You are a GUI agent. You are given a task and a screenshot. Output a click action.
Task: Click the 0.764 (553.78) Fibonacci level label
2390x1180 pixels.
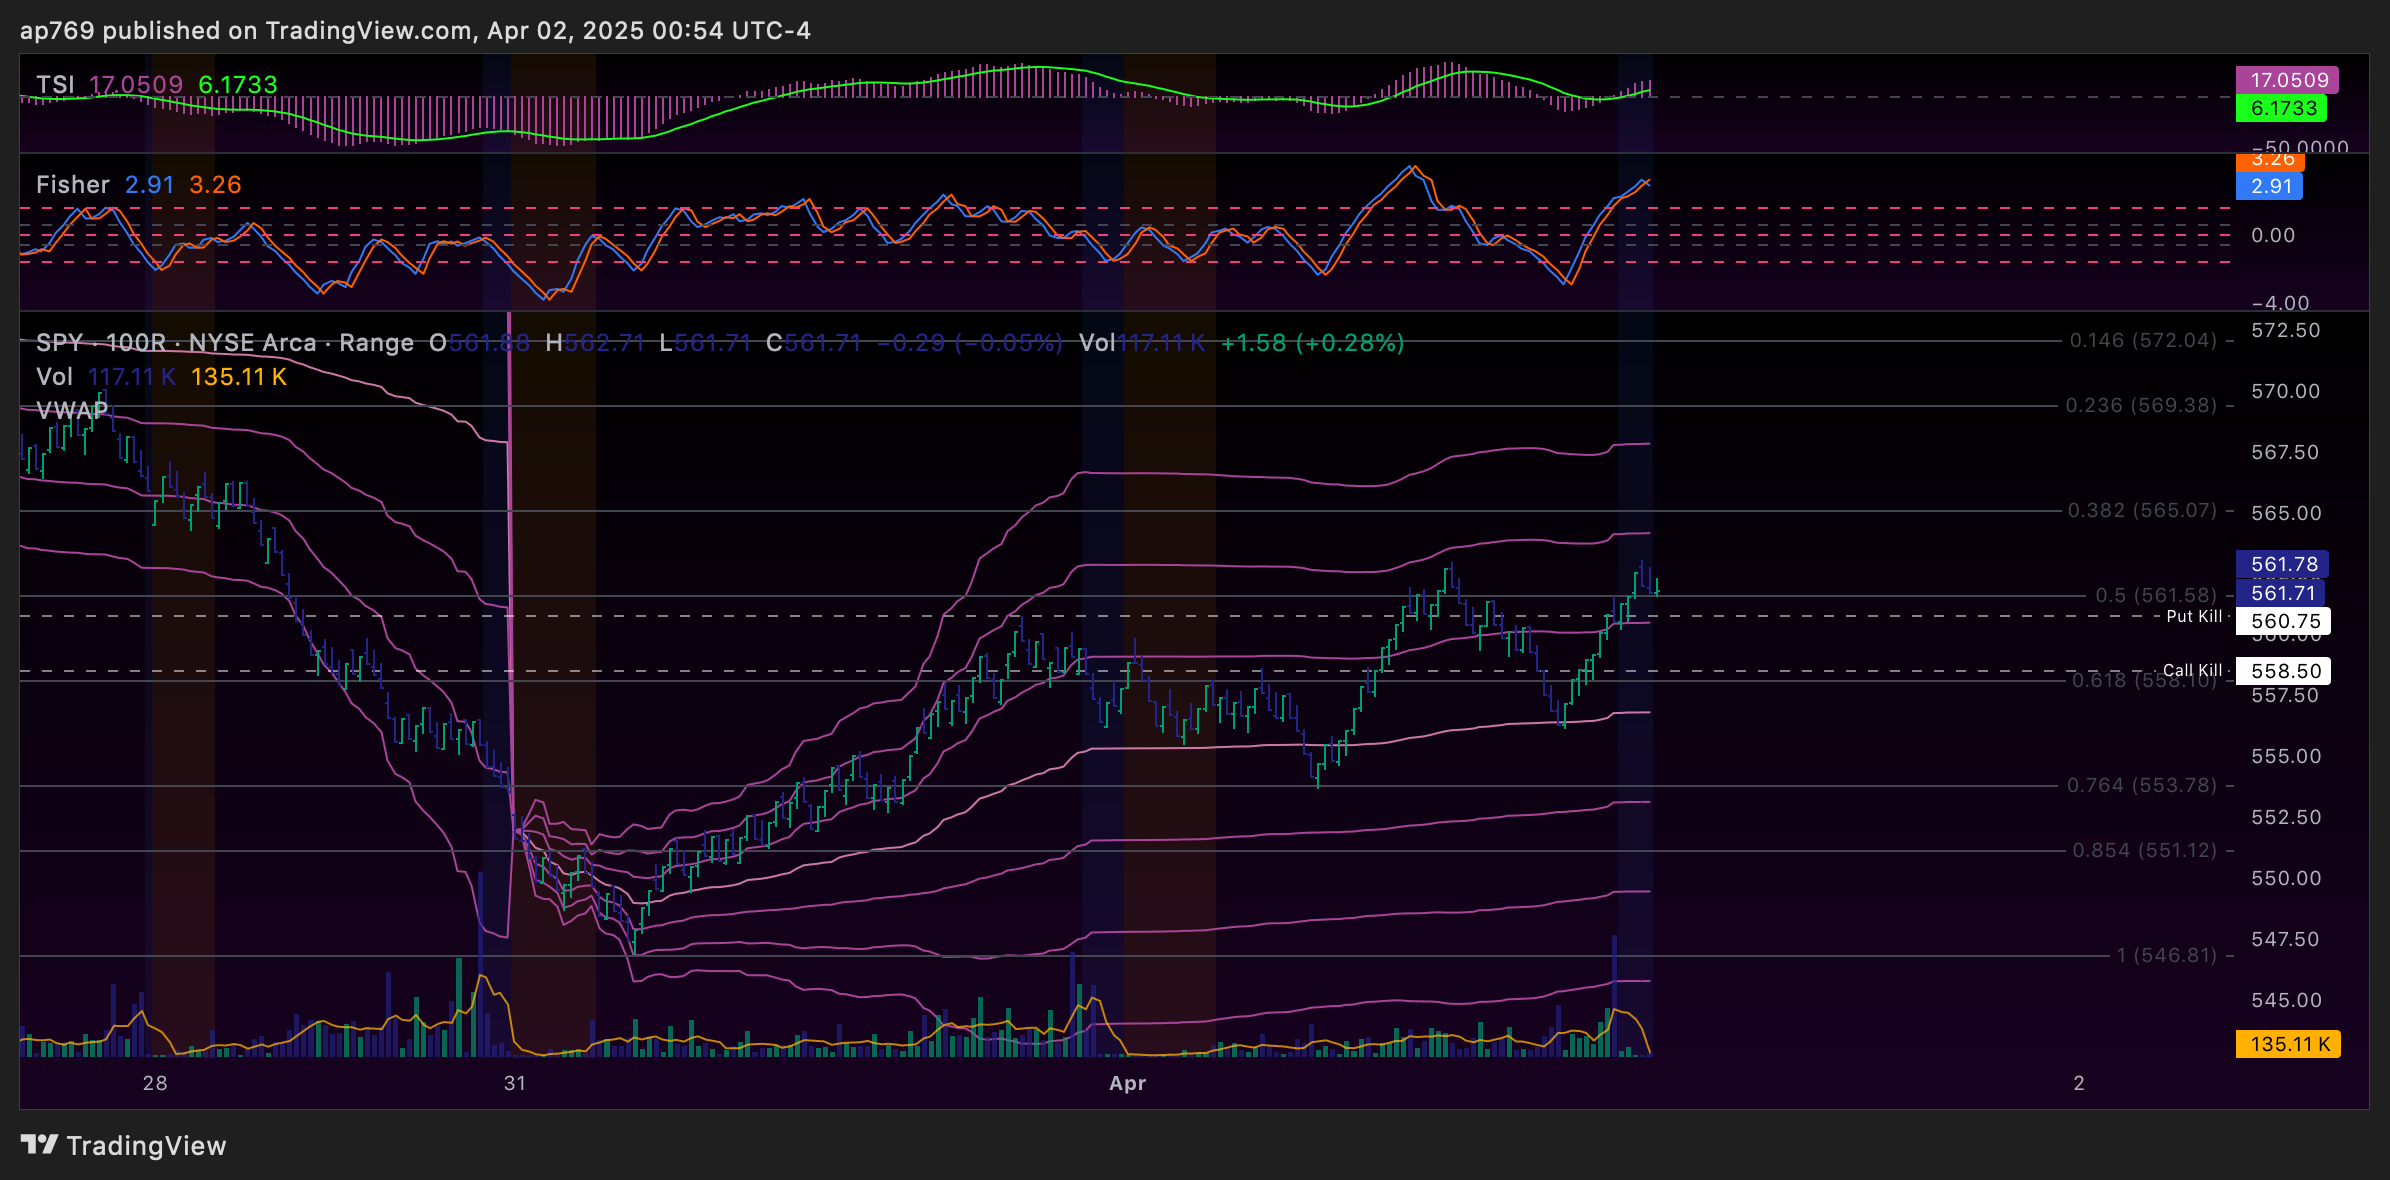[x=2142, y=786]
